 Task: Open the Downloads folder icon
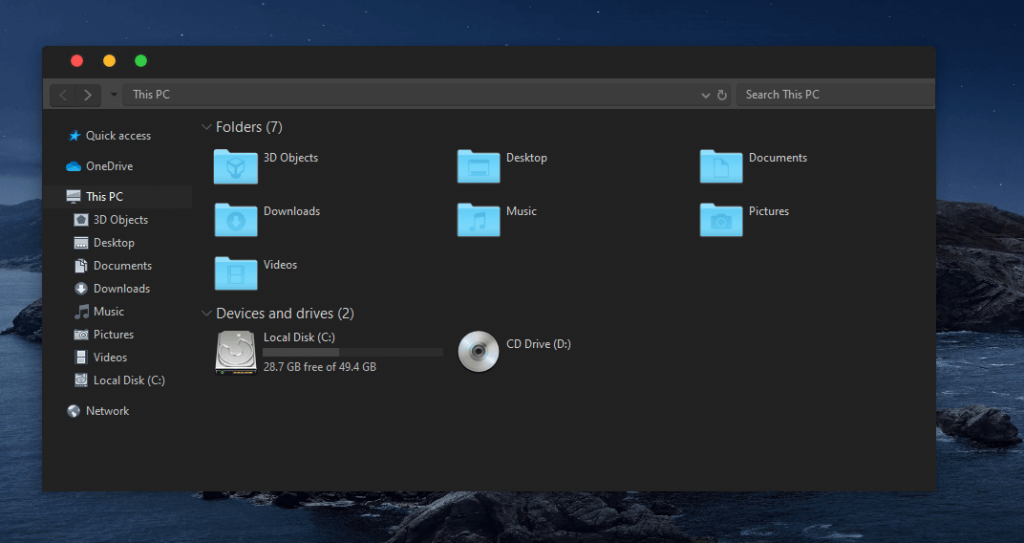click(235, 219)
